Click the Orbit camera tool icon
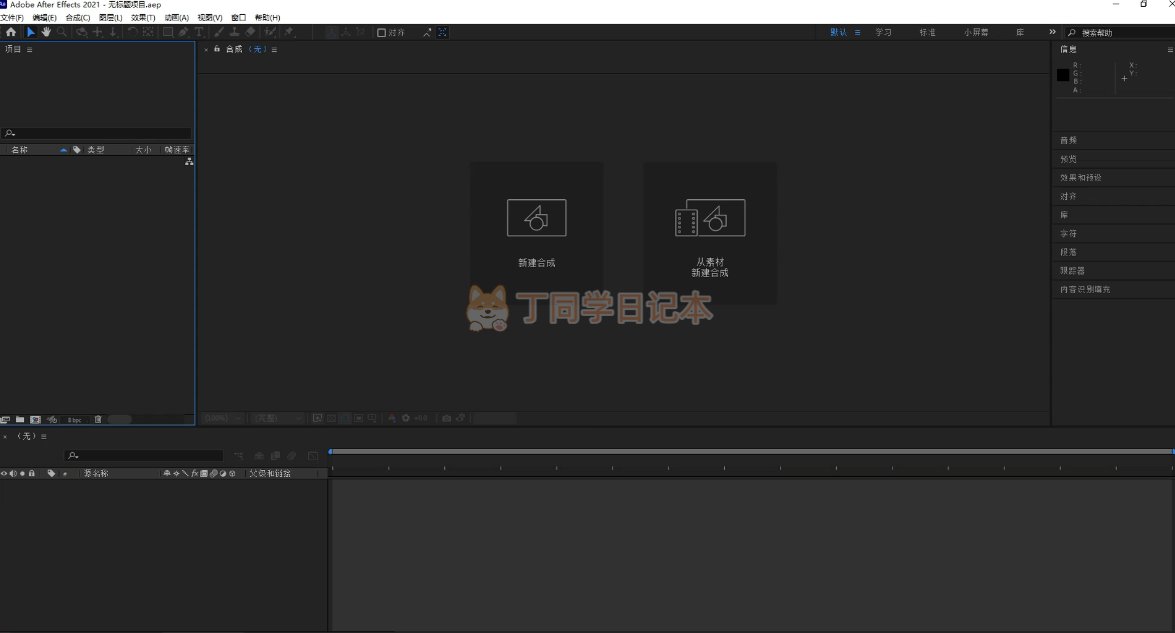This screenshot has height=633, width=1175. 81,32
